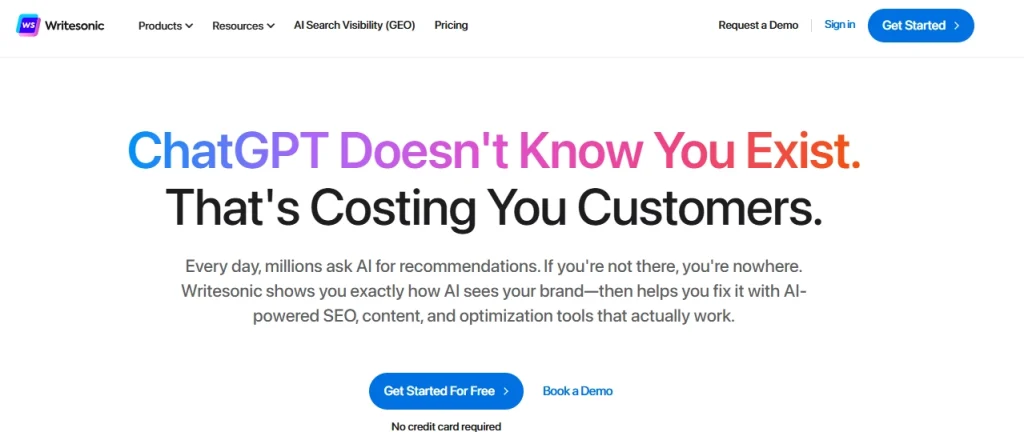The height and width of the screenshot is (432, 1024).
Task: Click Get Started For Free button
Action: (446, 391)
